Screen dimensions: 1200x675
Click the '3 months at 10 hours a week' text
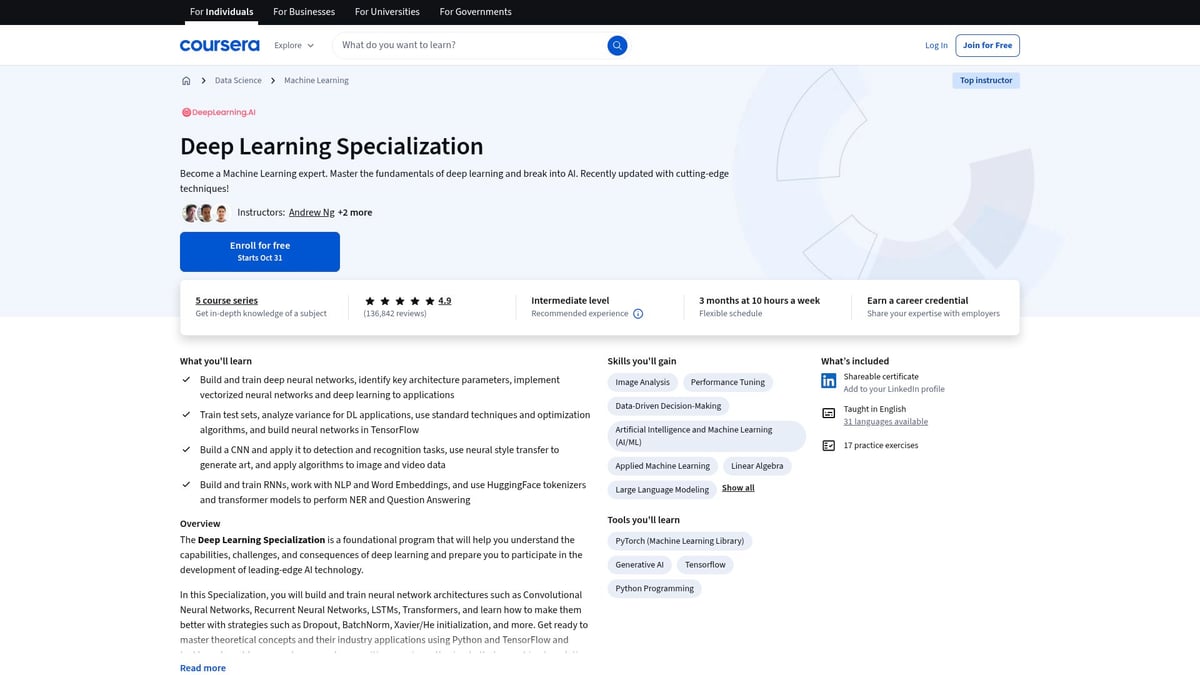[x=759, y=300]
